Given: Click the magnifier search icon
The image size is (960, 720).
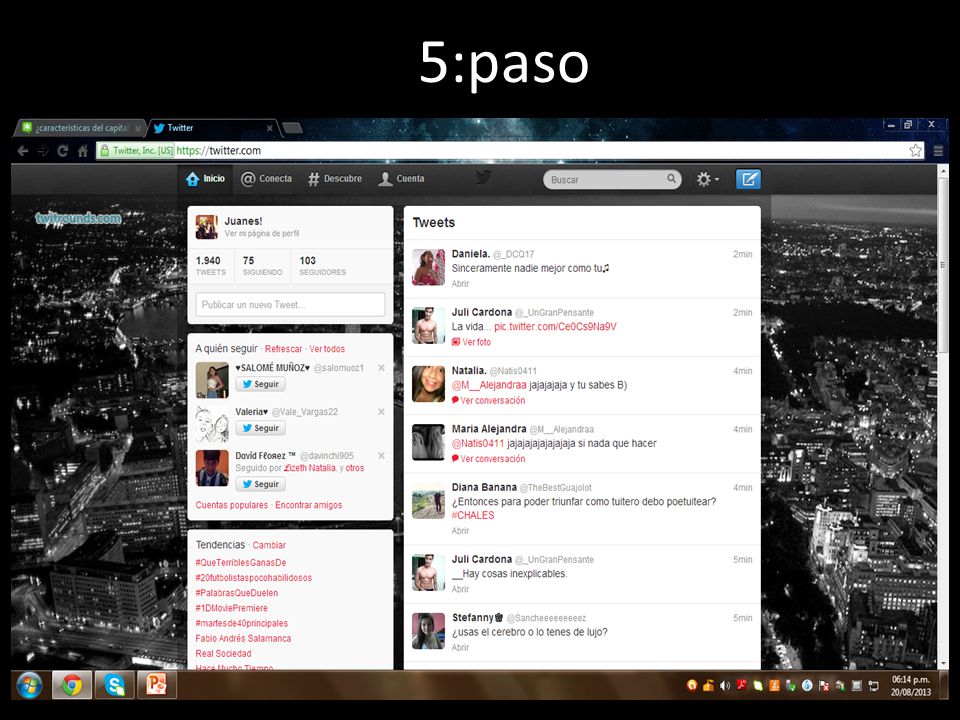Looking at the screenshot, I should pos(671,179).
